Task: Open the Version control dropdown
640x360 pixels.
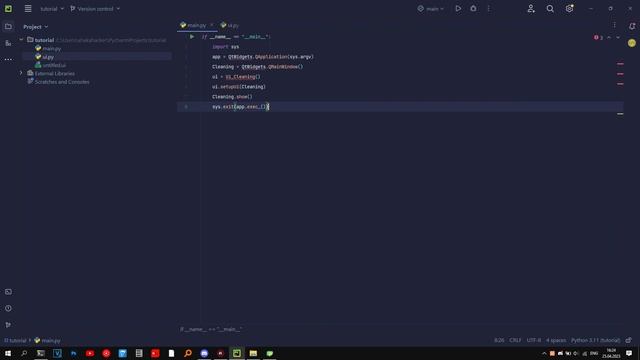Action: coord(95,9)
